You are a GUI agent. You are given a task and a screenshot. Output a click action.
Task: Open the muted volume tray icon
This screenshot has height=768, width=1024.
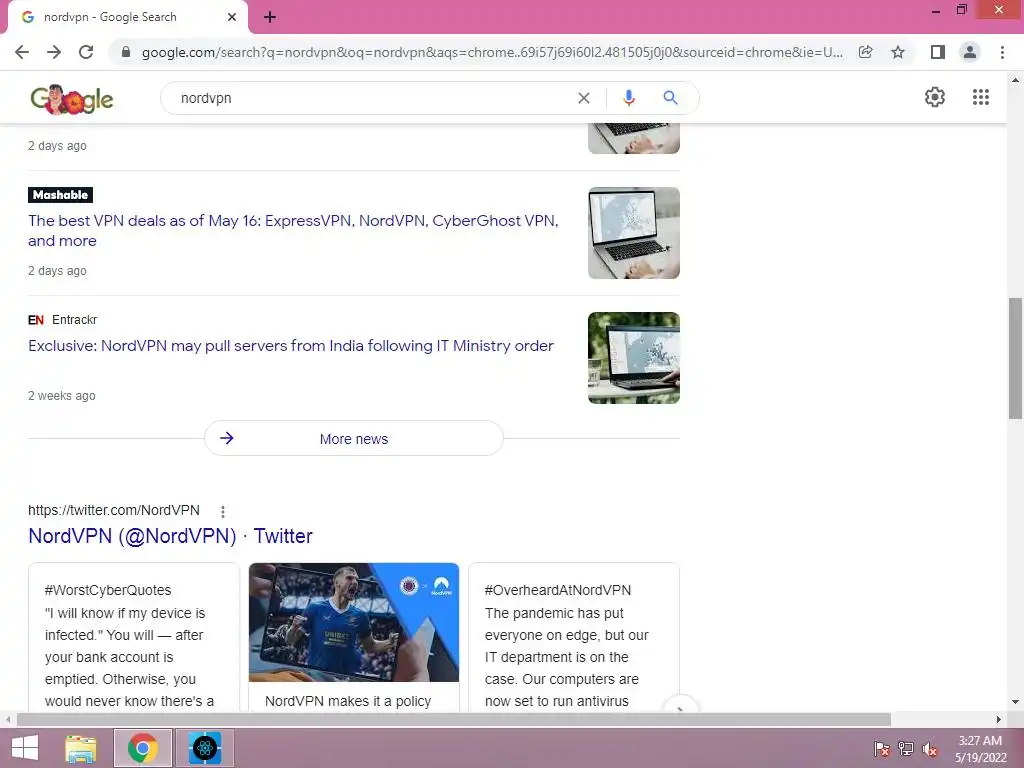coord(930,749)
